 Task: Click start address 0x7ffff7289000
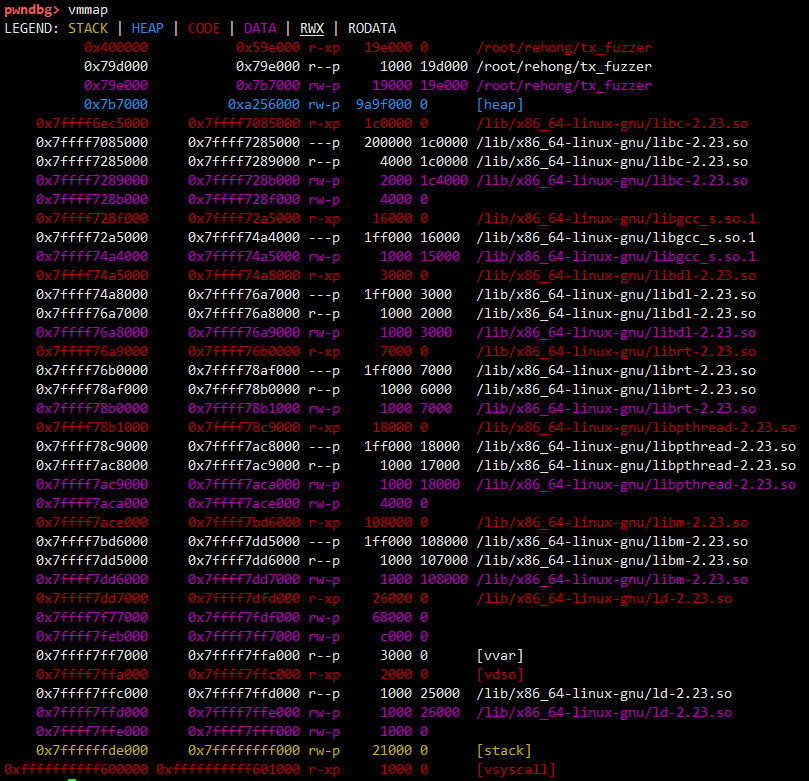tap(92, 181)
